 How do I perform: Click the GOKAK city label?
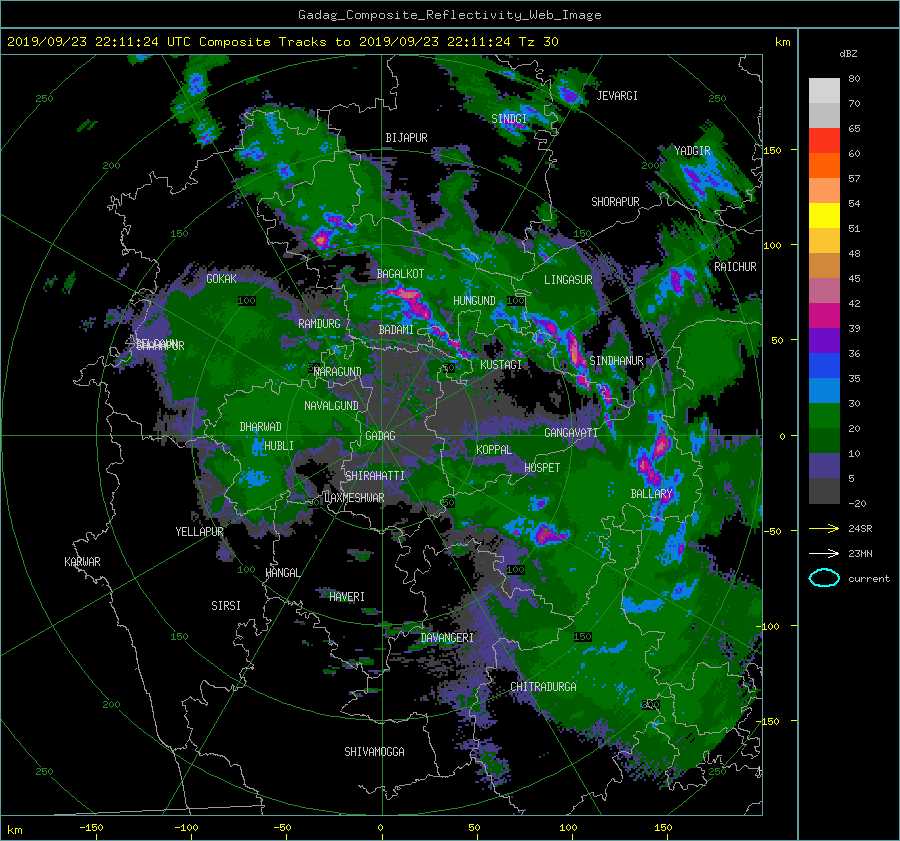(221, 279)
